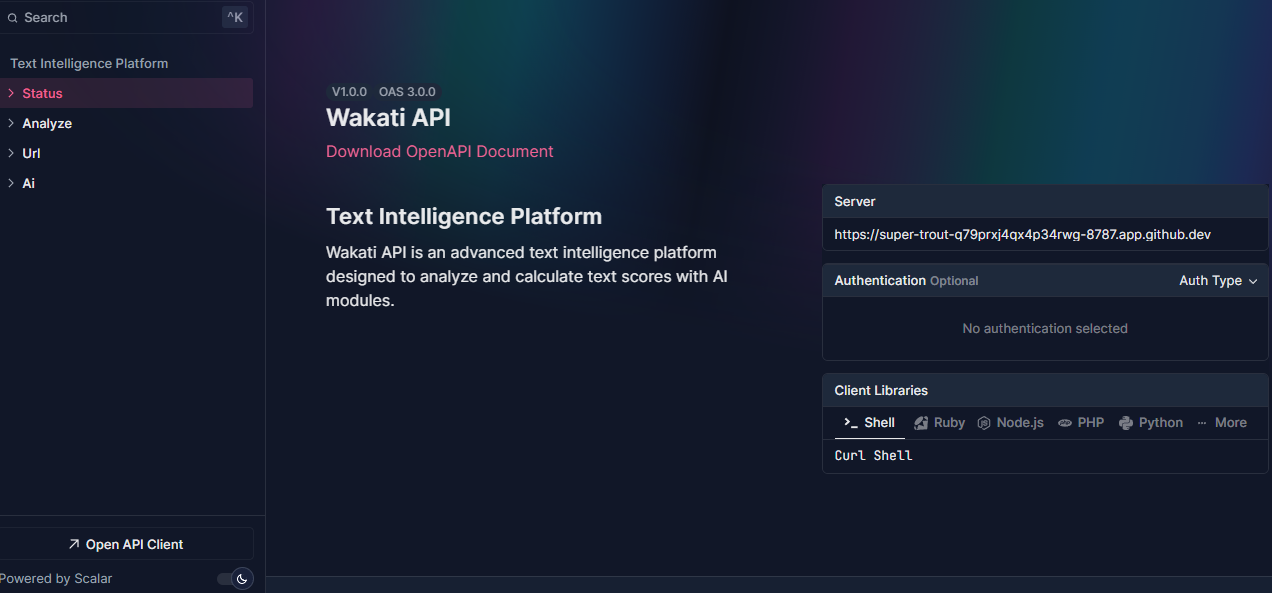
Task: Toggle dark mode switch at bottom left
Action: [x=235, y=578]
